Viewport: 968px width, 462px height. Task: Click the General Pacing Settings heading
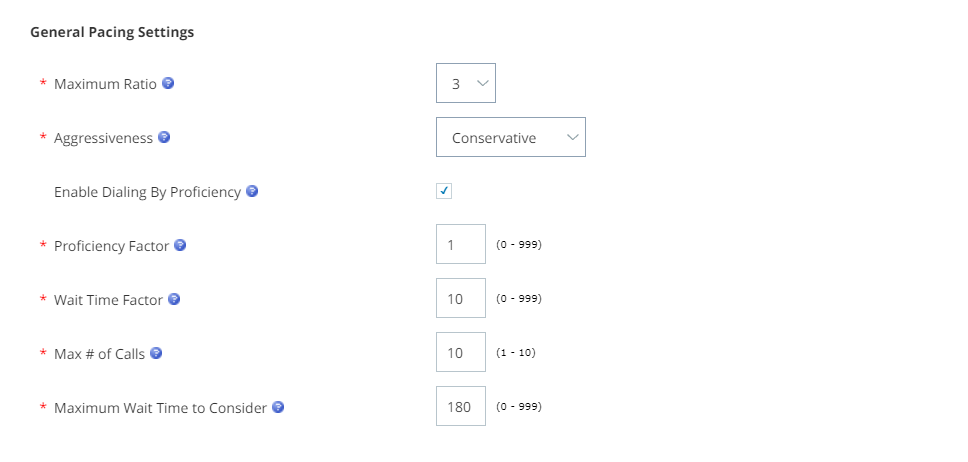coord(112,32)
